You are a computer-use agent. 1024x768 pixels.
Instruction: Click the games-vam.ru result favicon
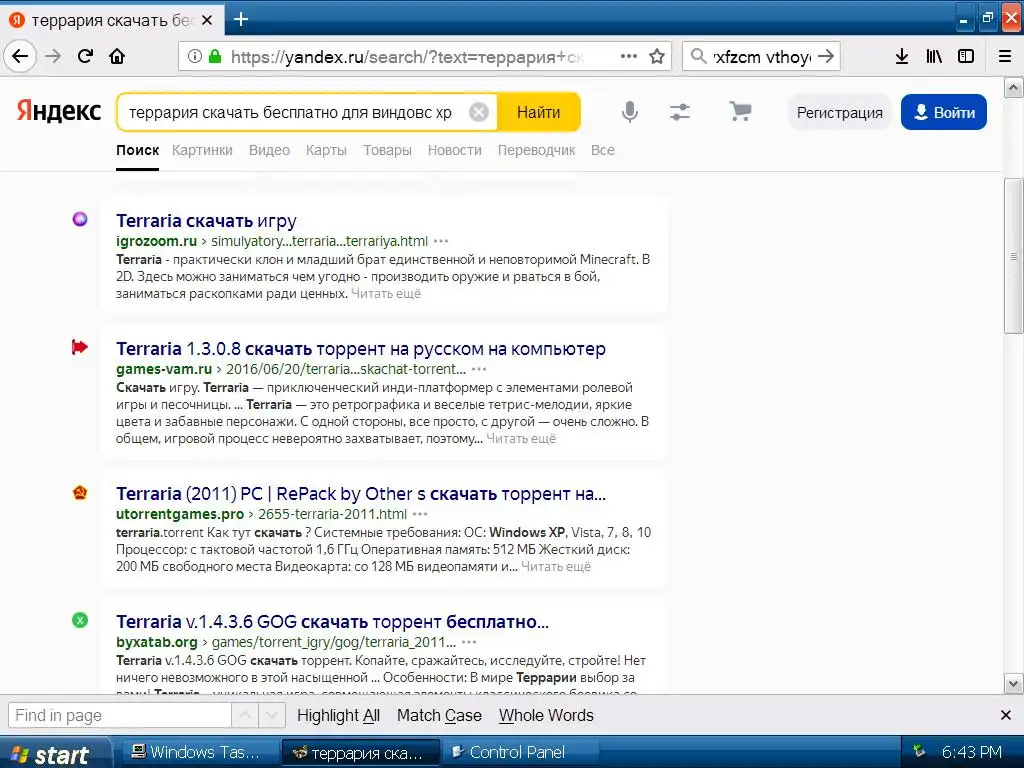tap(80, 347)
